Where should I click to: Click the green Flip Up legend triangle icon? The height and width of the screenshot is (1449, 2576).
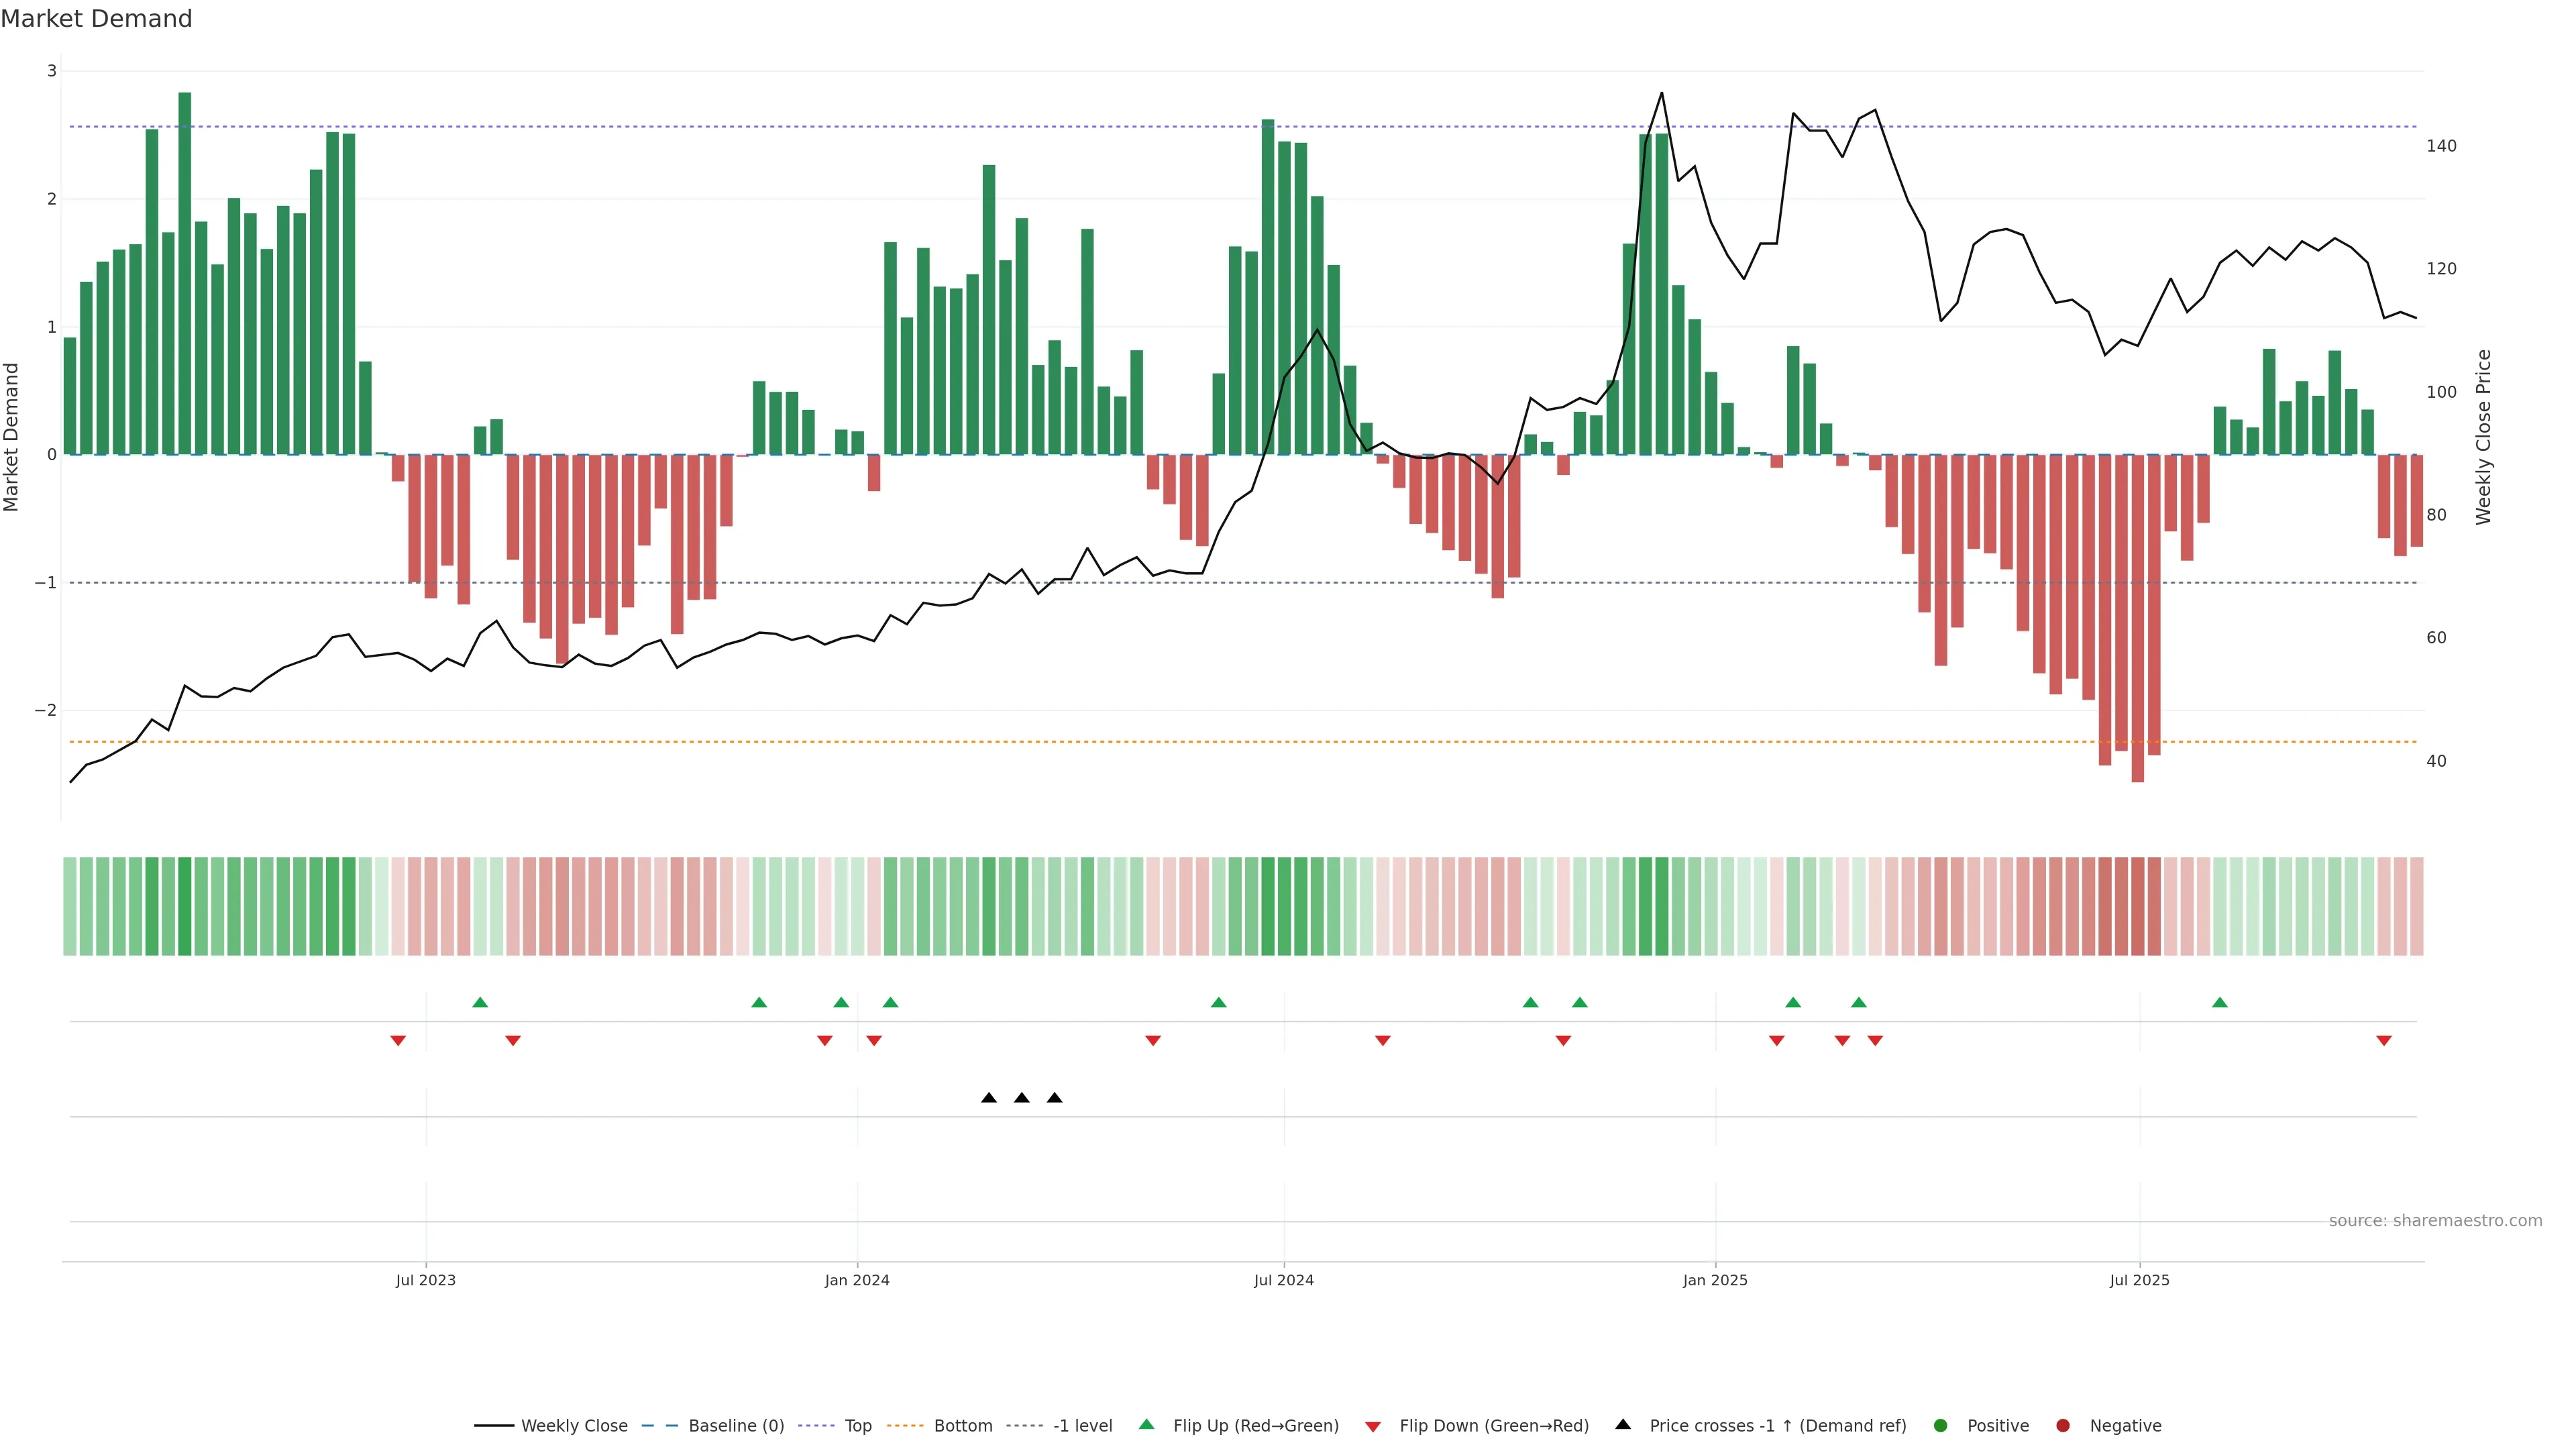click(x=1147, y=1425)
